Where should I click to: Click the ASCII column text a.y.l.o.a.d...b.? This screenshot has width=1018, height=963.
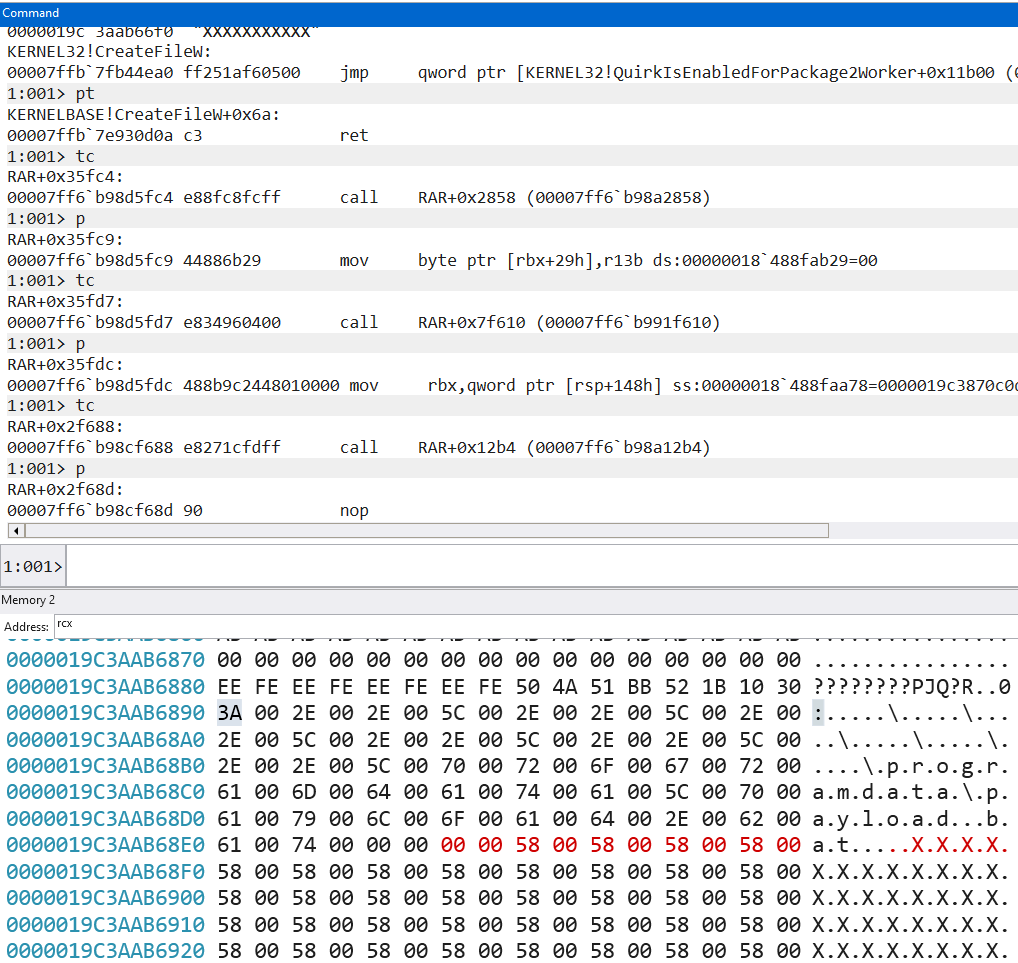coord(912,819)
